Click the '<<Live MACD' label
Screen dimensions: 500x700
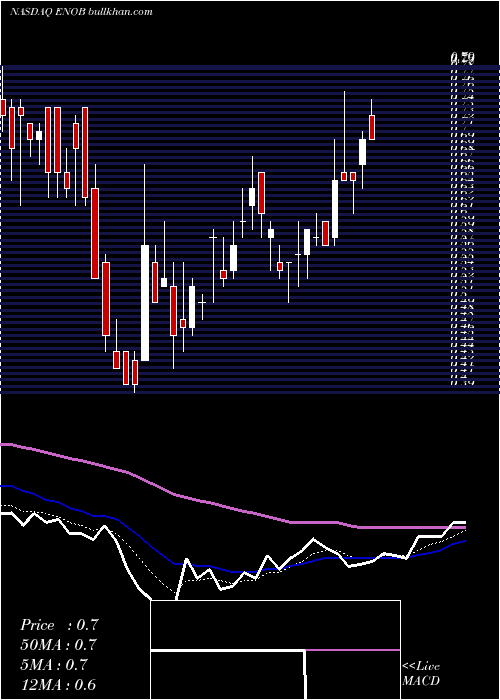coord(421,674)
